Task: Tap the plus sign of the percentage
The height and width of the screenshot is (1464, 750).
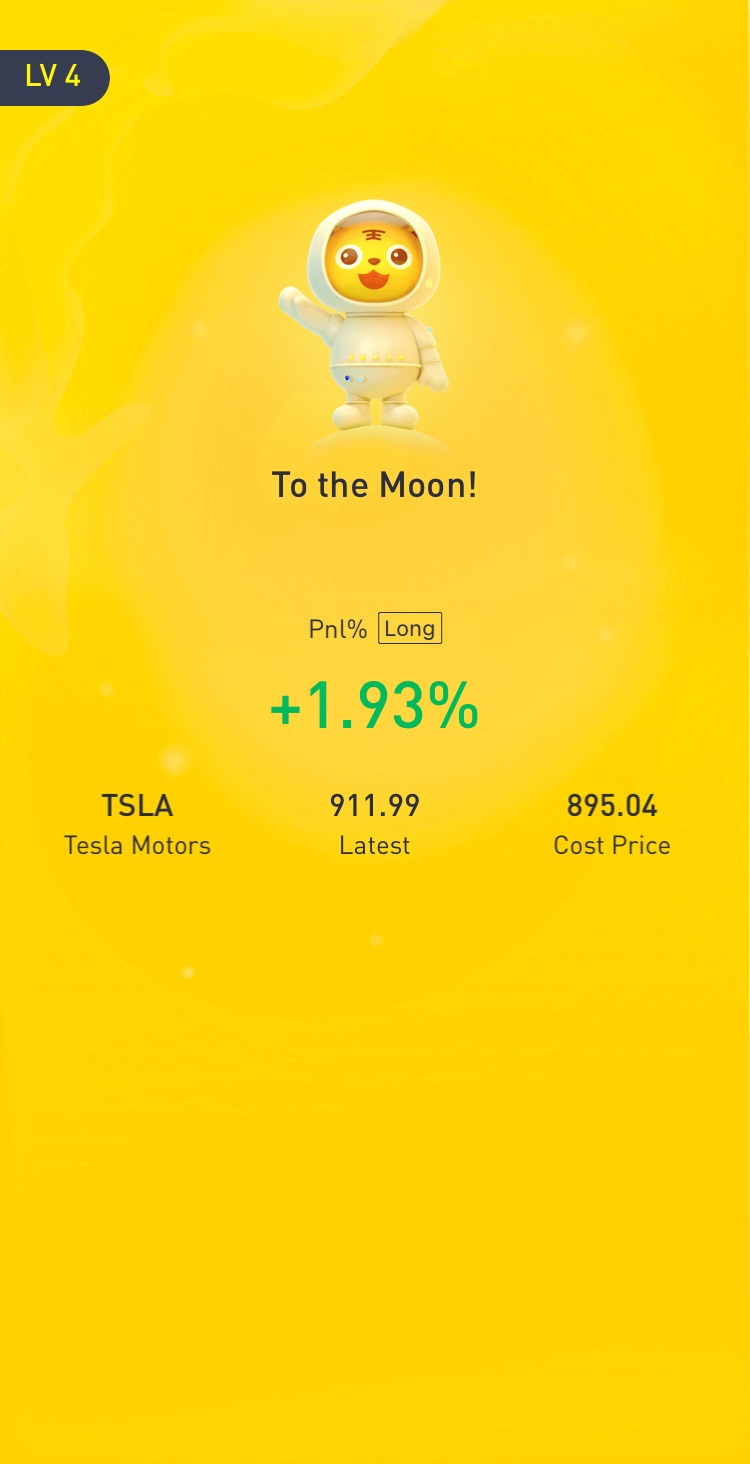Action: tap(285, 709)
